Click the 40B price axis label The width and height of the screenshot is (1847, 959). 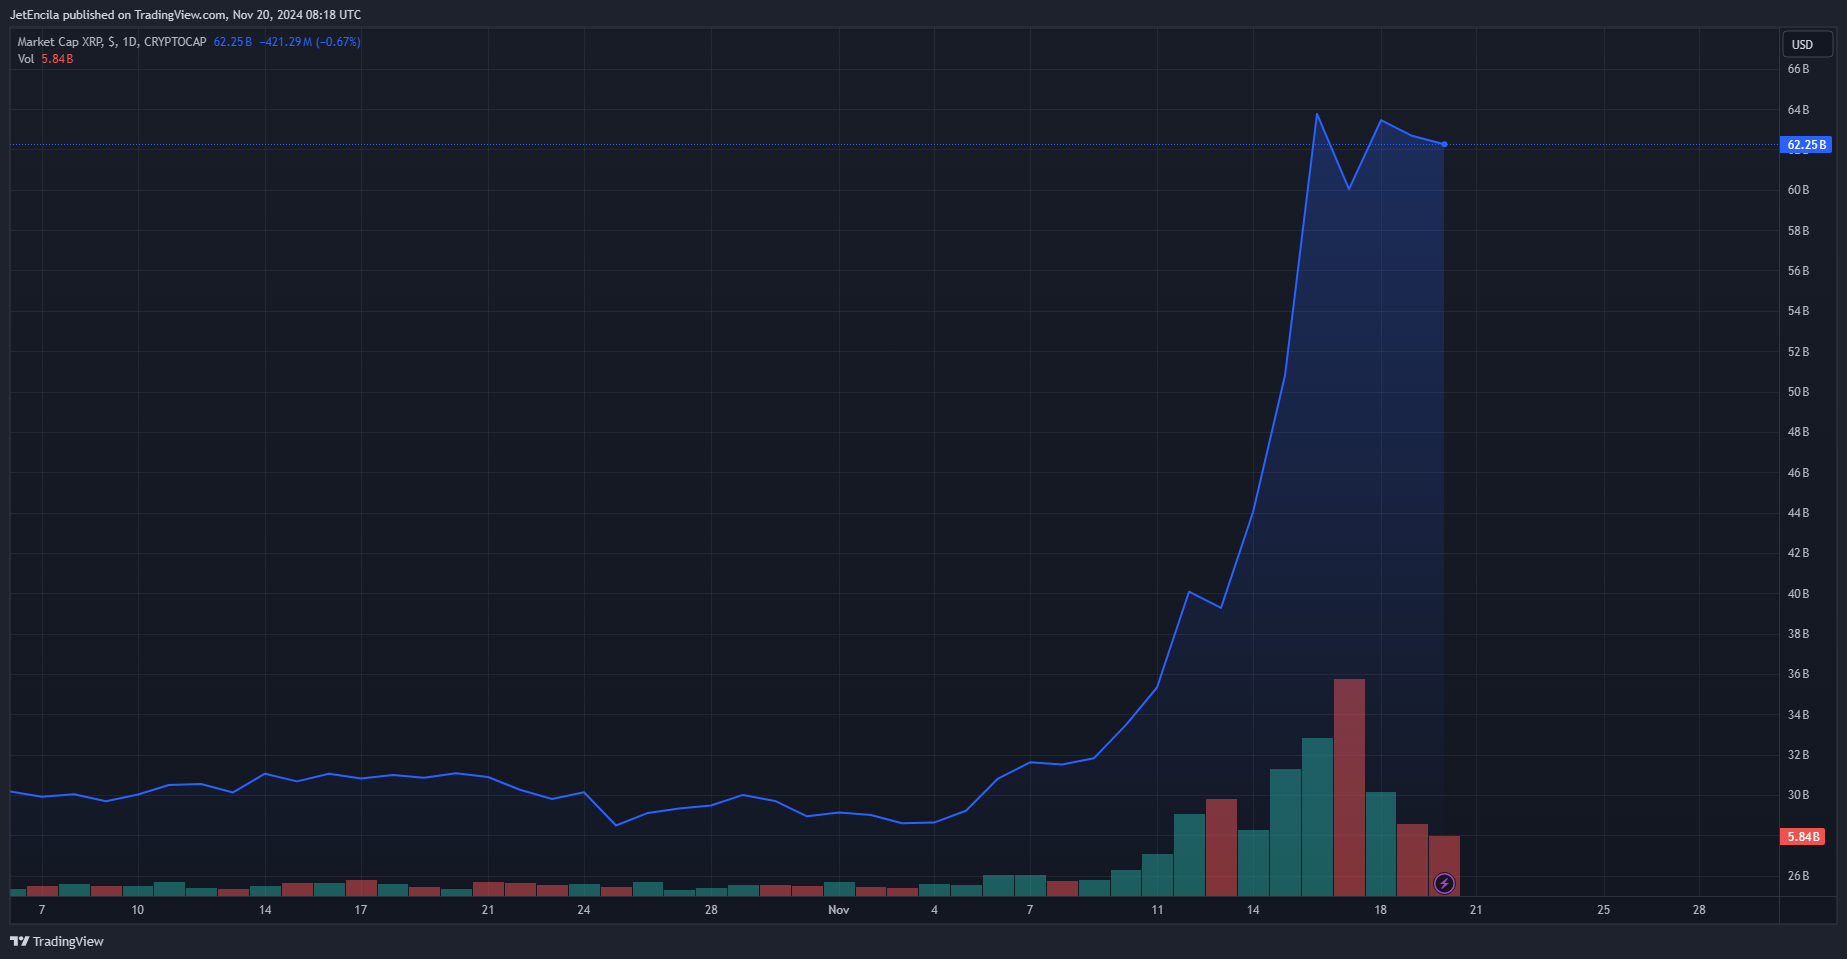pyautogui.click(x=1798, y=594)
